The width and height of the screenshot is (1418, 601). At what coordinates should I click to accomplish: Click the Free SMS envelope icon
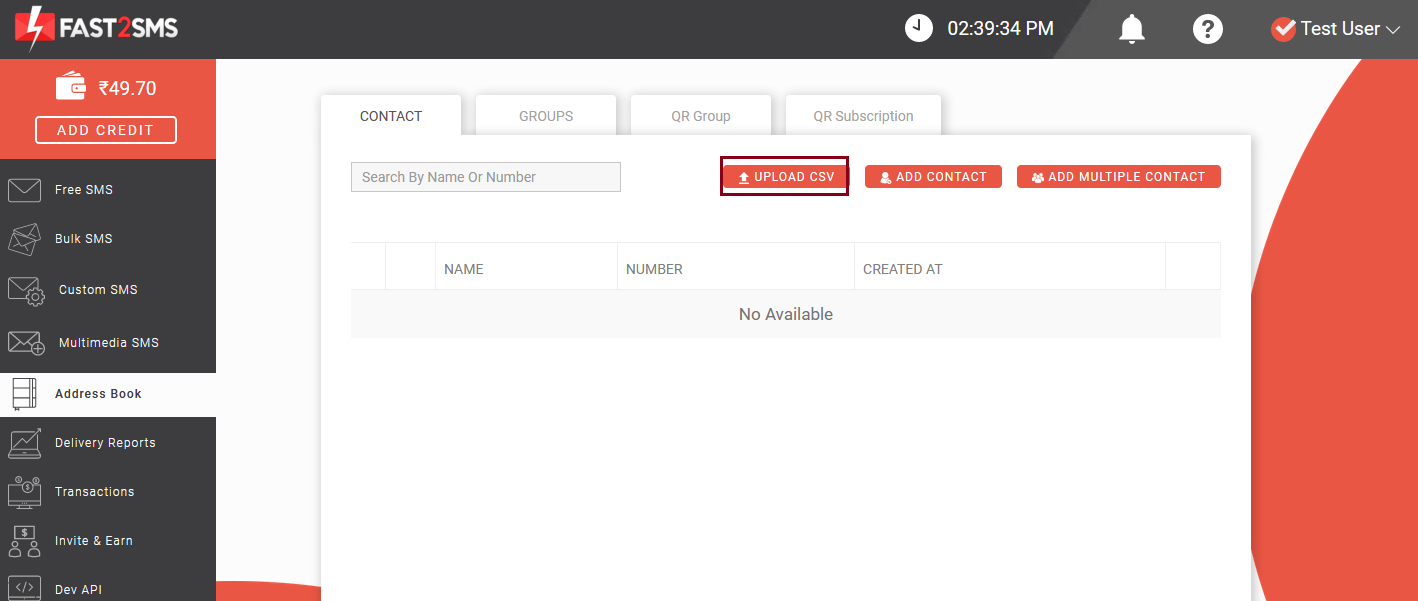point(24,190)
